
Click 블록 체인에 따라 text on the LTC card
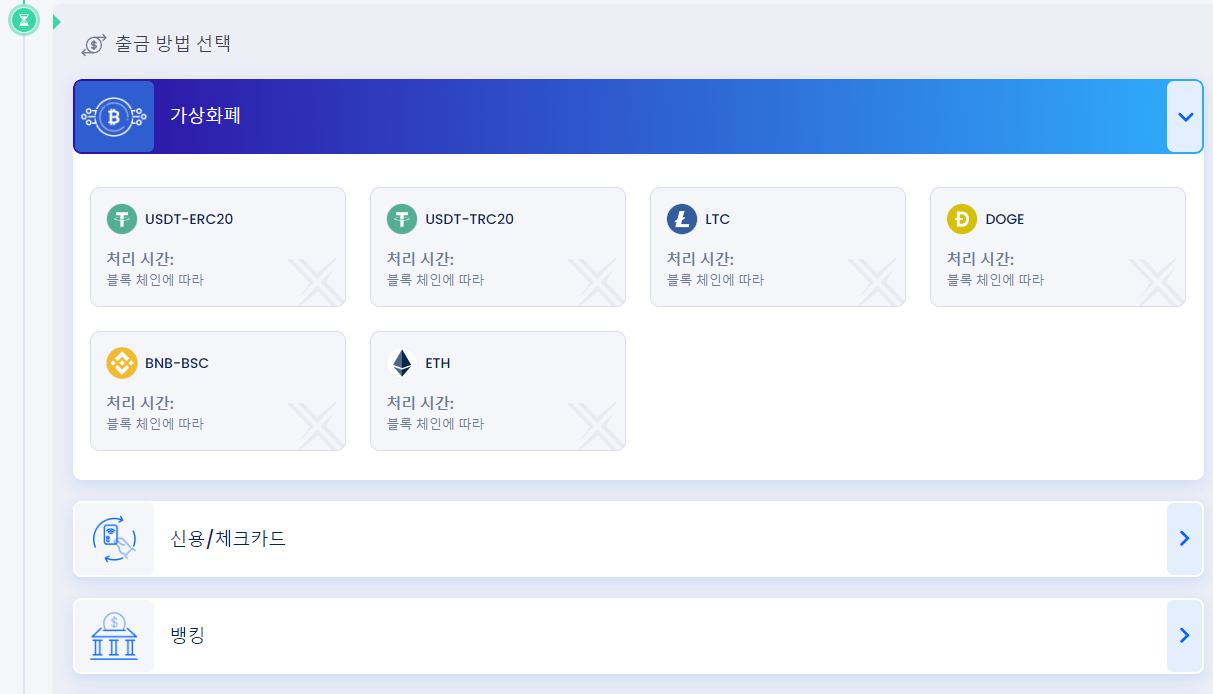point(716,280)
